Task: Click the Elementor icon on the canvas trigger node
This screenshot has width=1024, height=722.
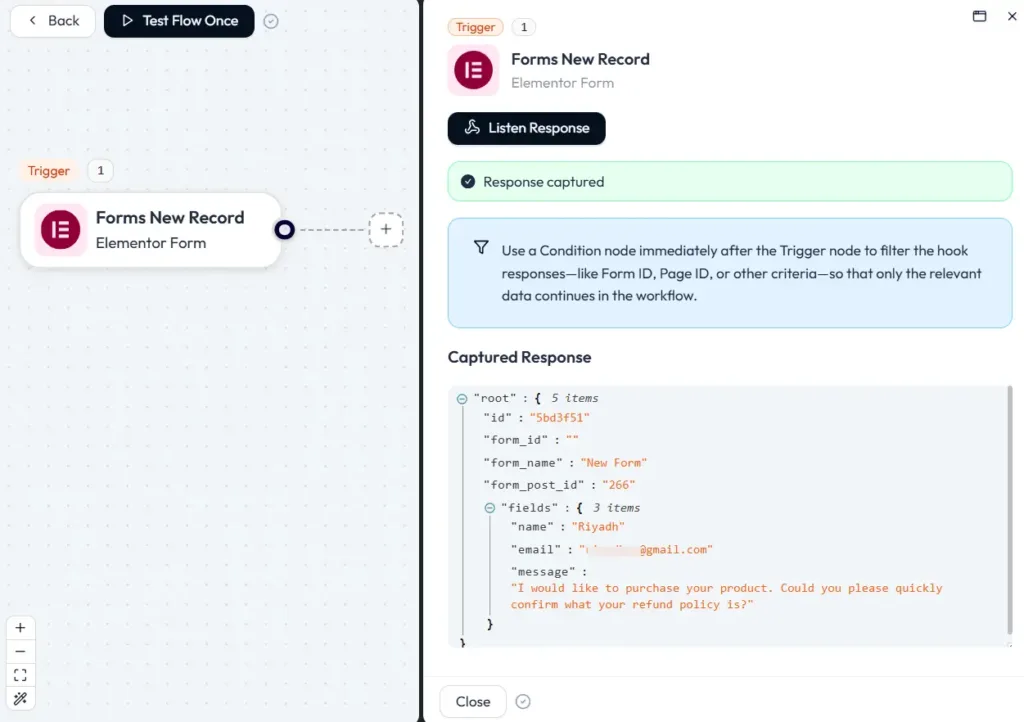Action: (x=61, y=230)
